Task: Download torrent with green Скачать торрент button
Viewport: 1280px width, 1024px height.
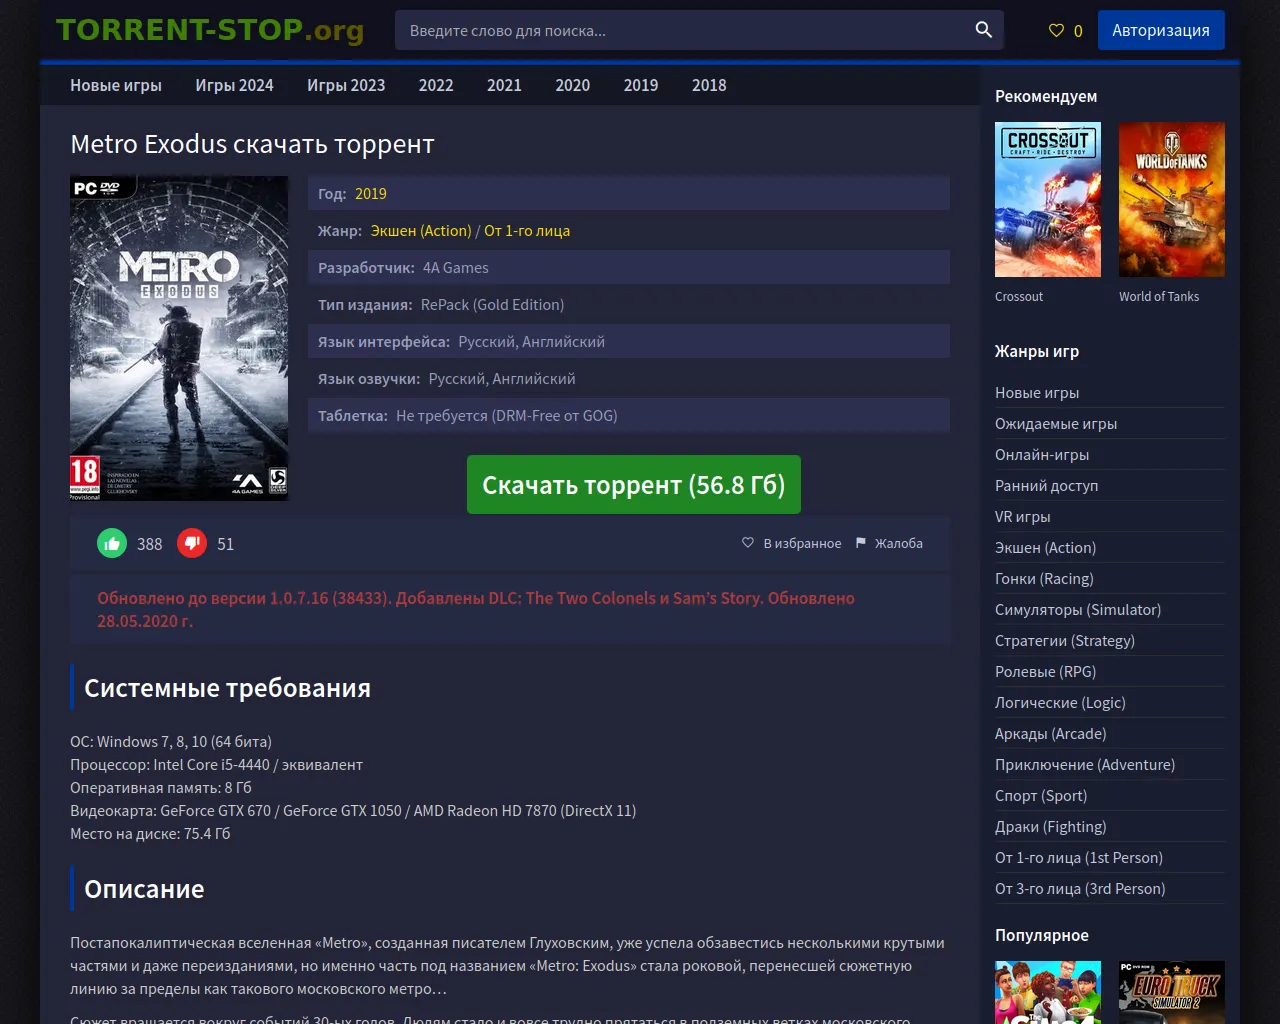Action: [x=634, y=485]
